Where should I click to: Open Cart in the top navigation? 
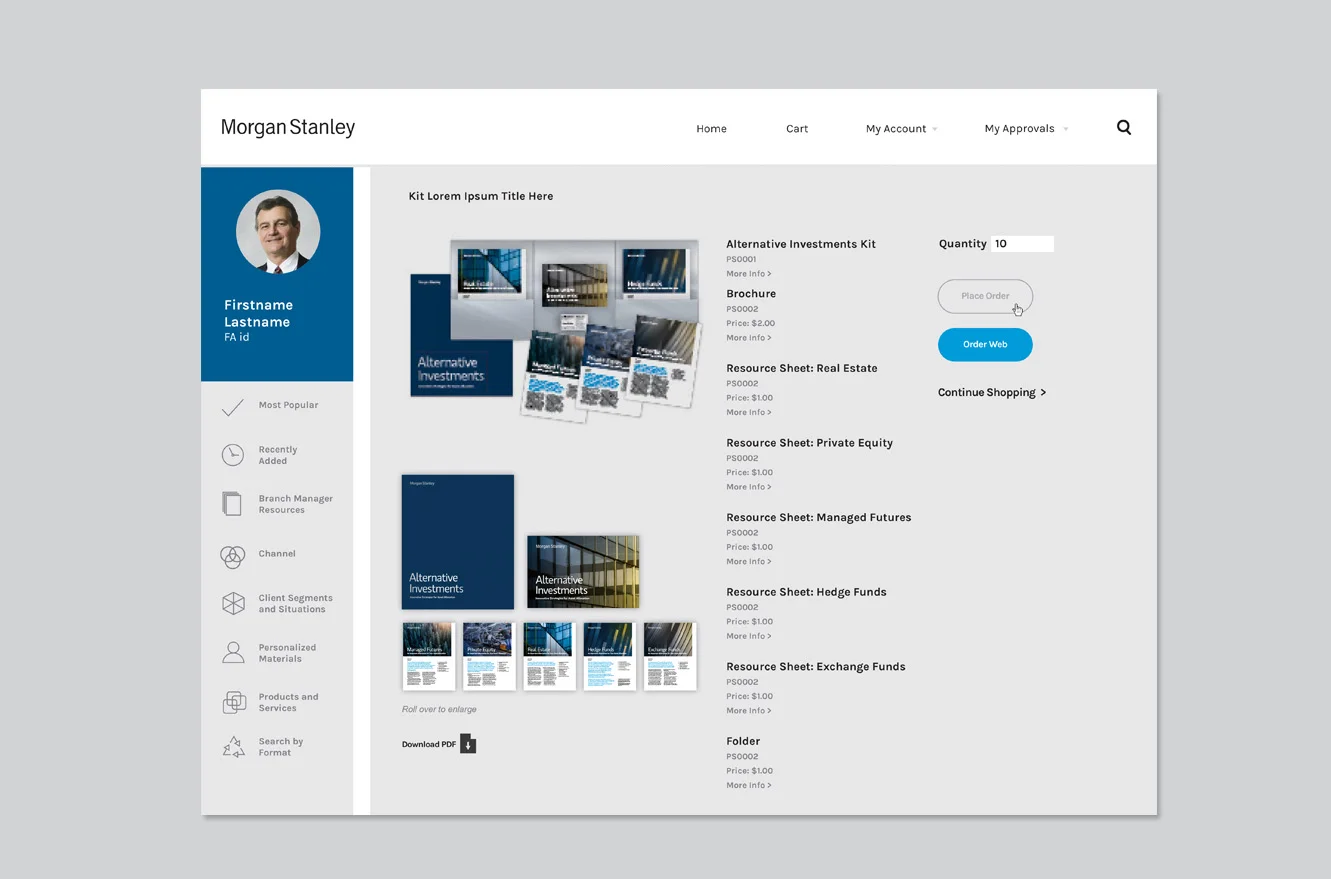pyautogui.click(x=797, y=129)
